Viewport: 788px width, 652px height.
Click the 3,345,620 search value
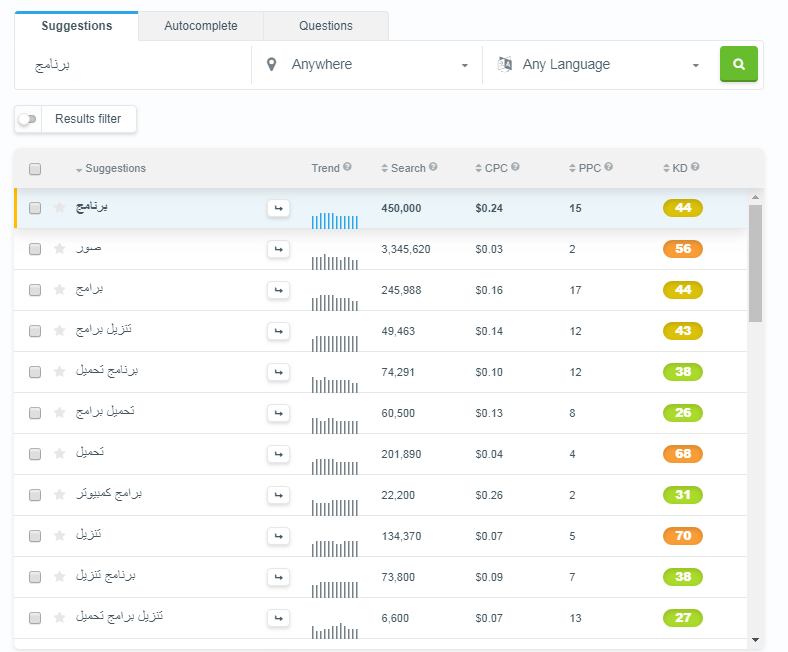[x=406, y=249]
